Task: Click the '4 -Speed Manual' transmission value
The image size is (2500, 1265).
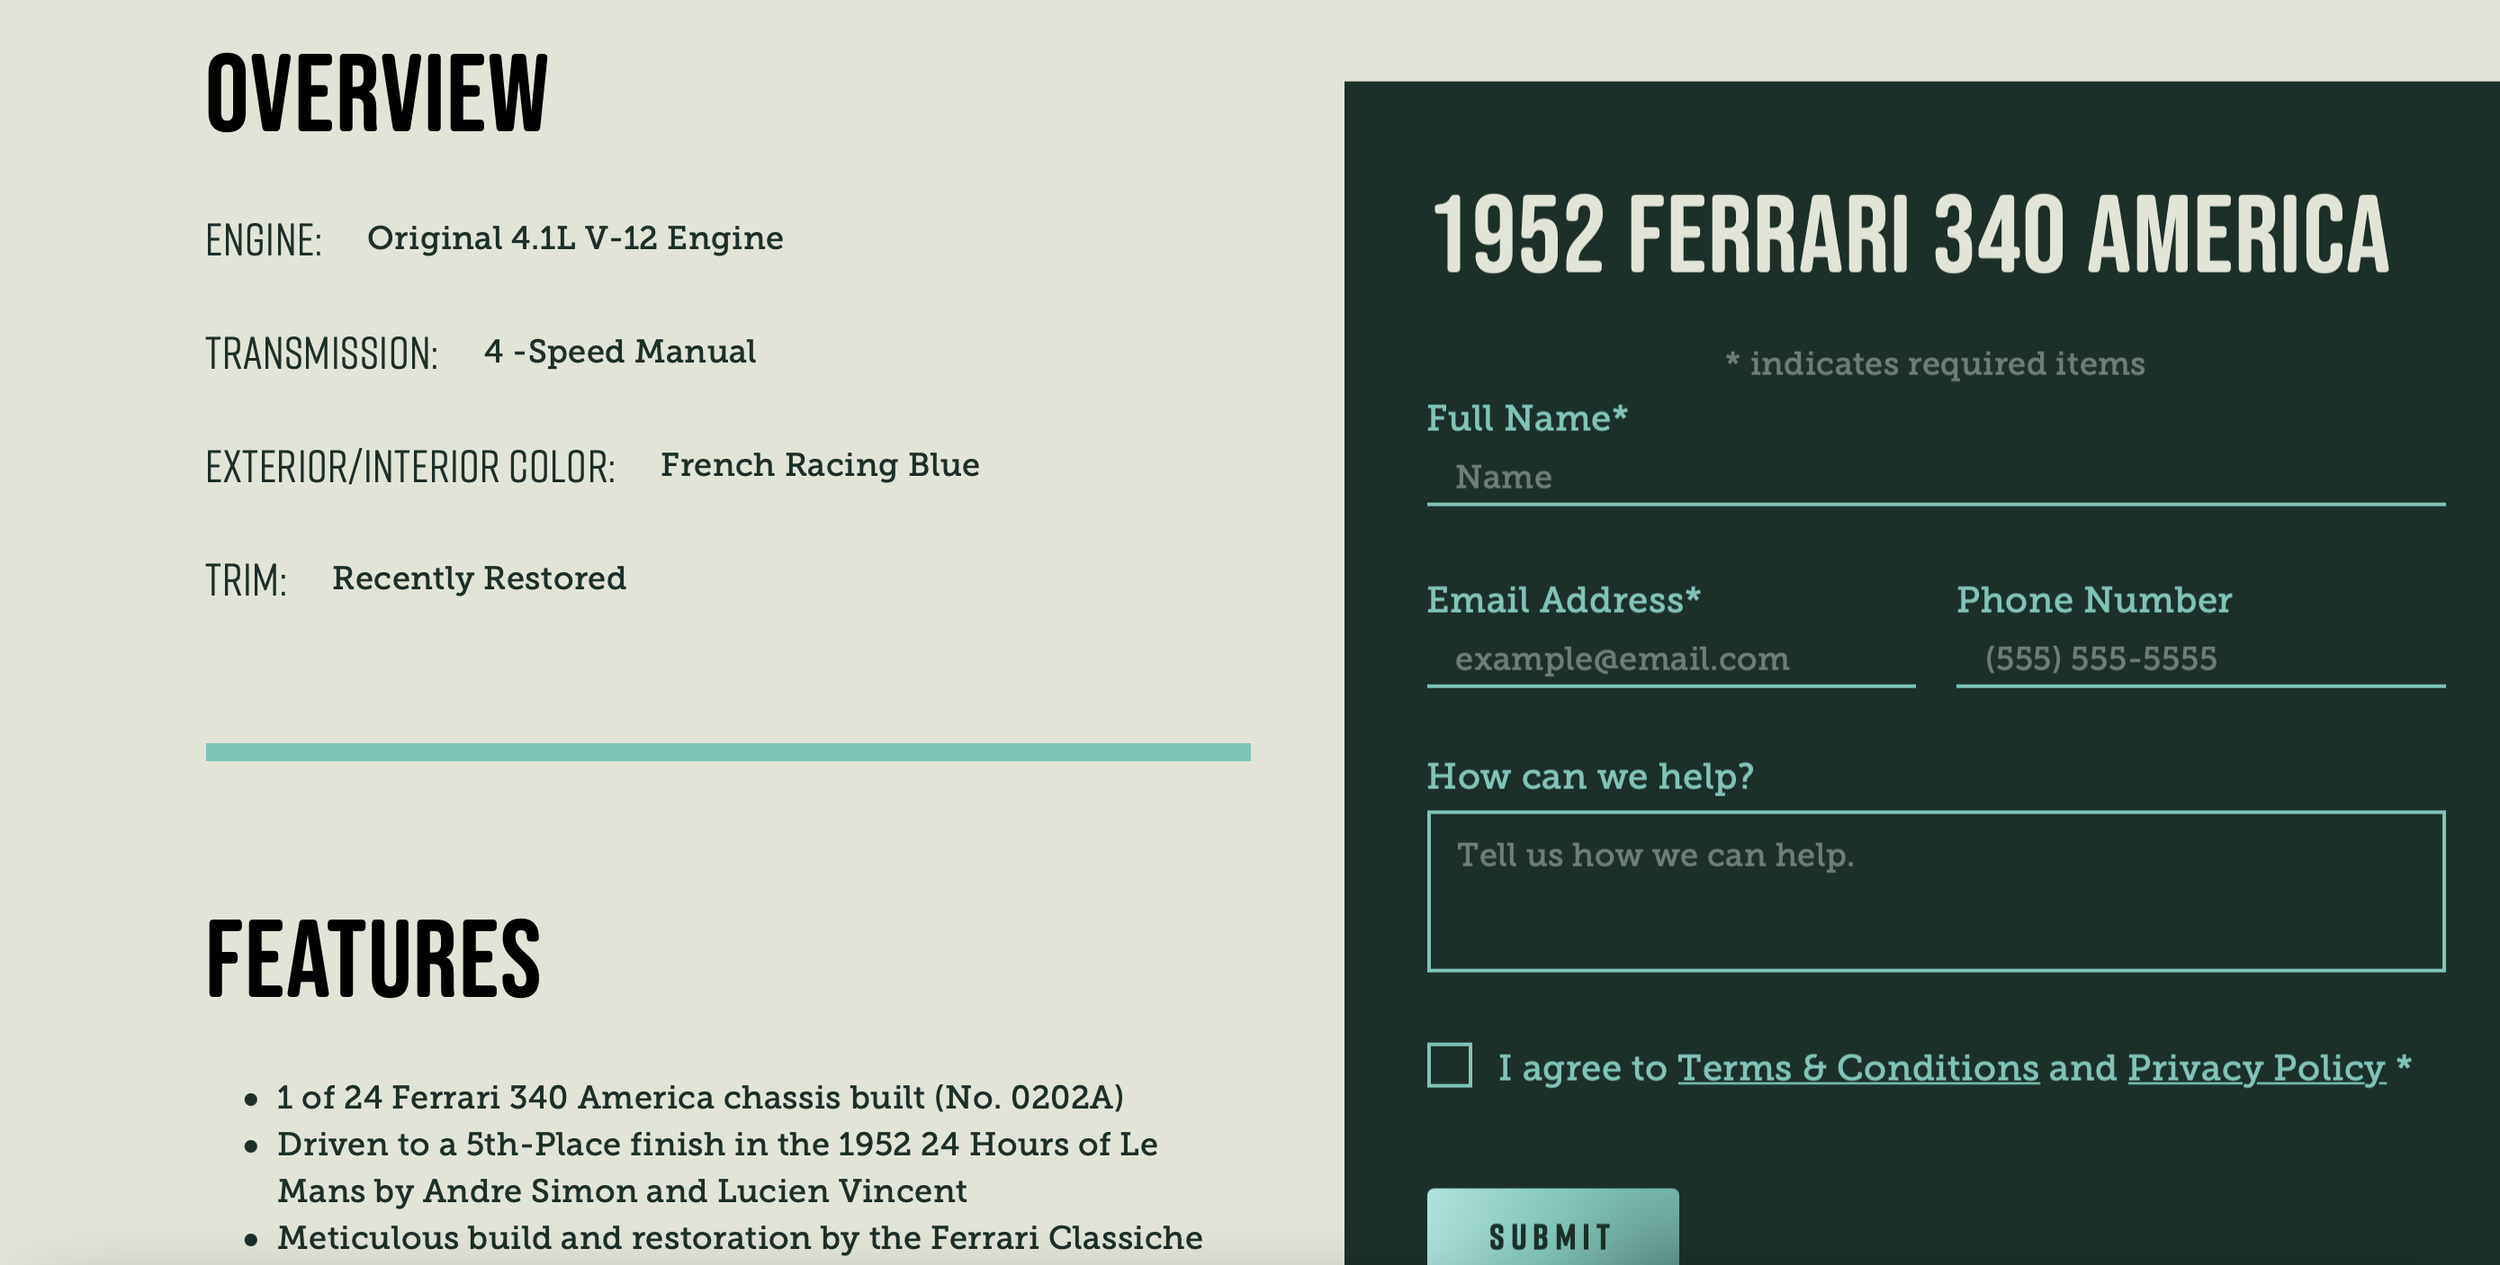Action: (x=620, y=352)
